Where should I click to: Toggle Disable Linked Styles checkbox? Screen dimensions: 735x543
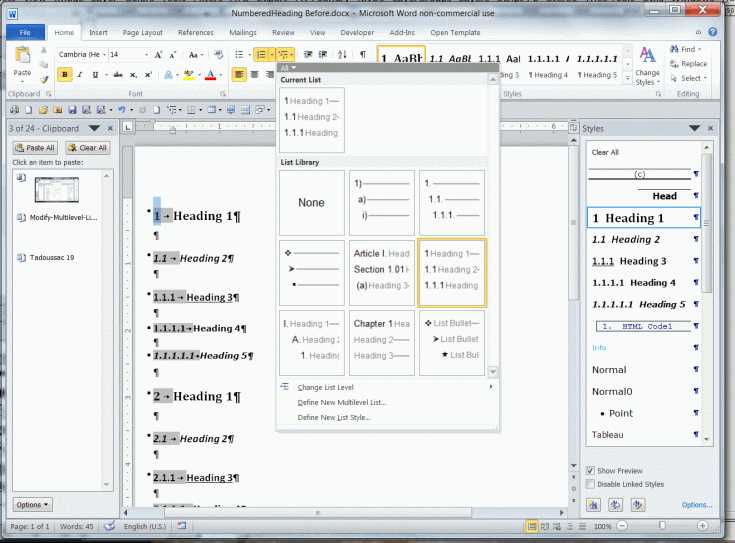[590, 484]
